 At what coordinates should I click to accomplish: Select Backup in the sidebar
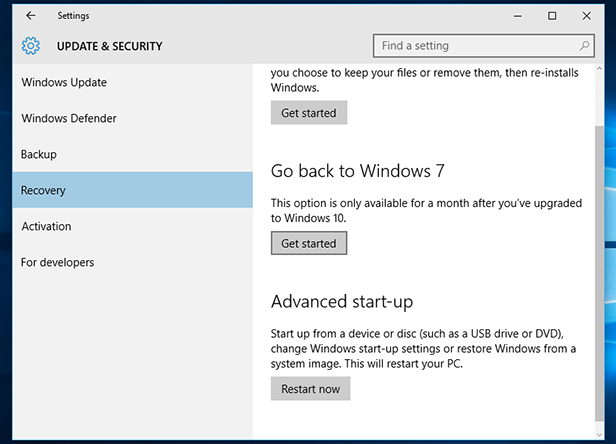[132, 154]
